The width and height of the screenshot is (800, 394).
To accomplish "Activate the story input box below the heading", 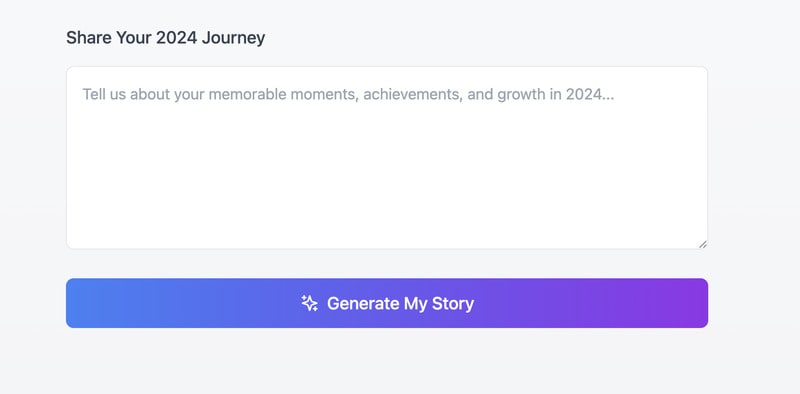I will [x=387, y=158].
